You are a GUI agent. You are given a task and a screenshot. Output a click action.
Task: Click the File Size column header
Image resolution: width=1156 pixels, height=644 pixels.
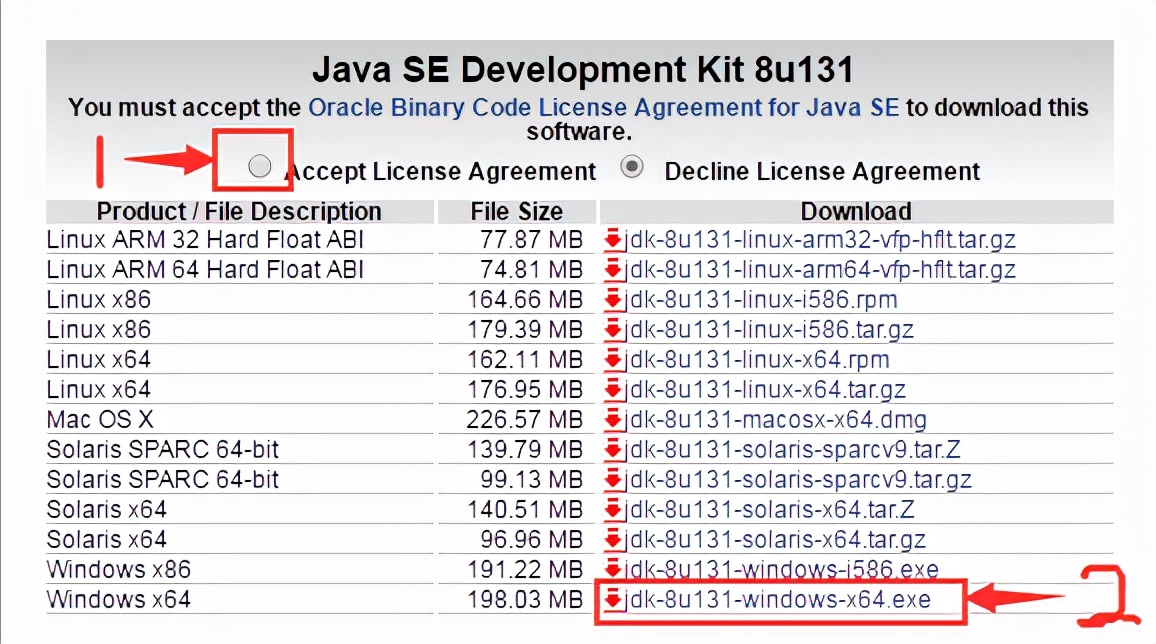(x=517, y=211)
